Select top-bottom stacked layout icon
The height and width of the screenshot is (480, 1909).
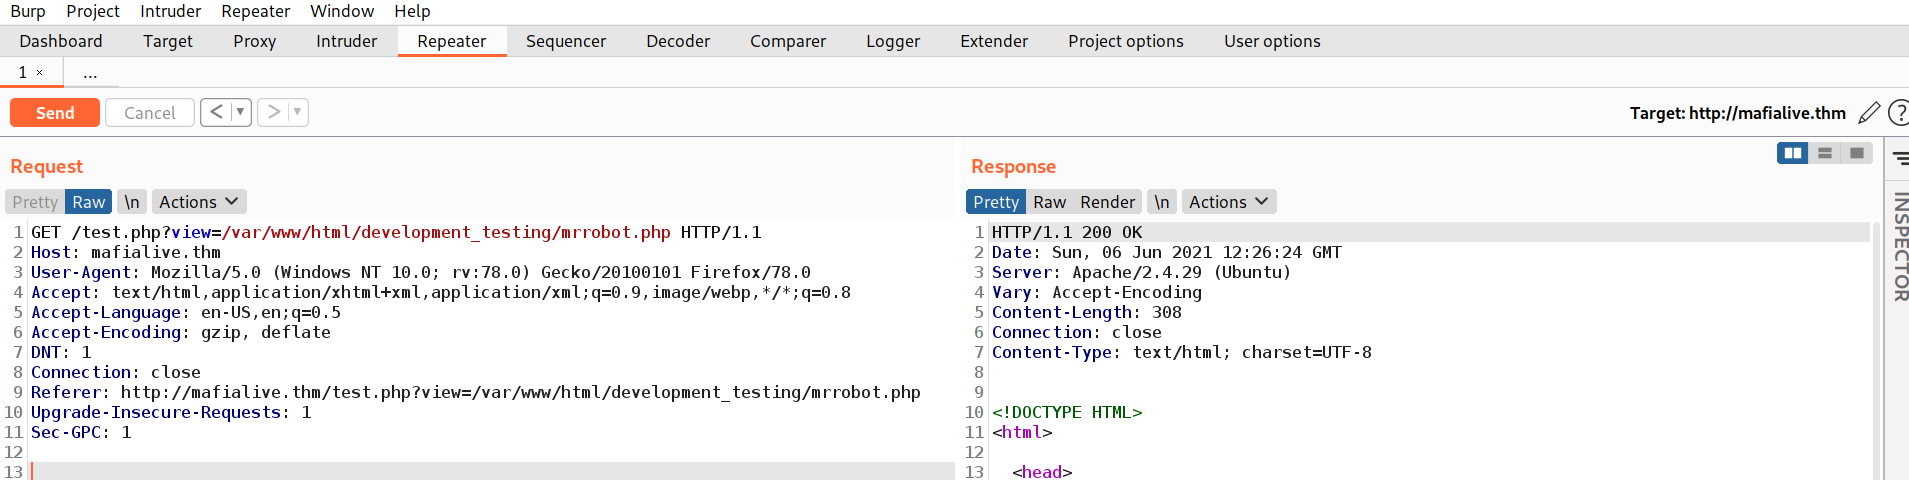[x=1825, y=153]
